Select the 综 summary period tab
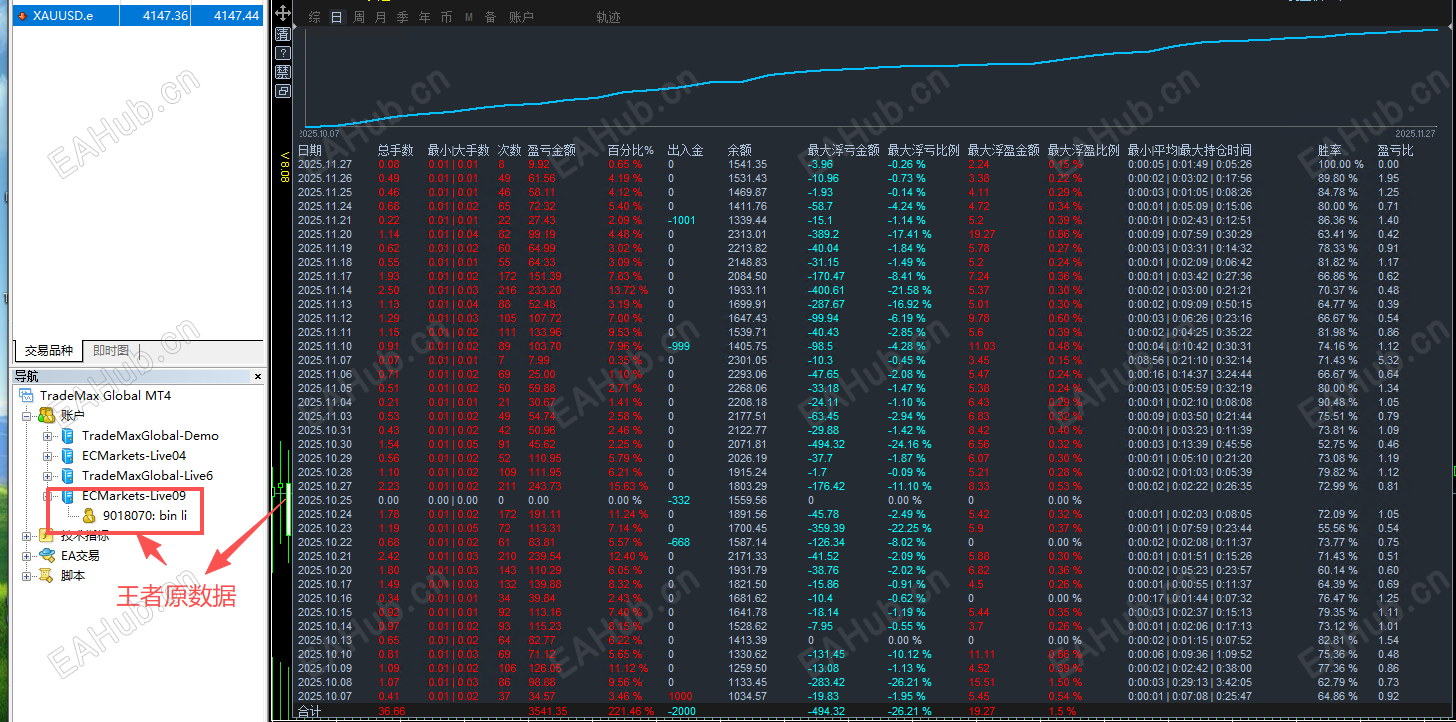 (315, 17)
